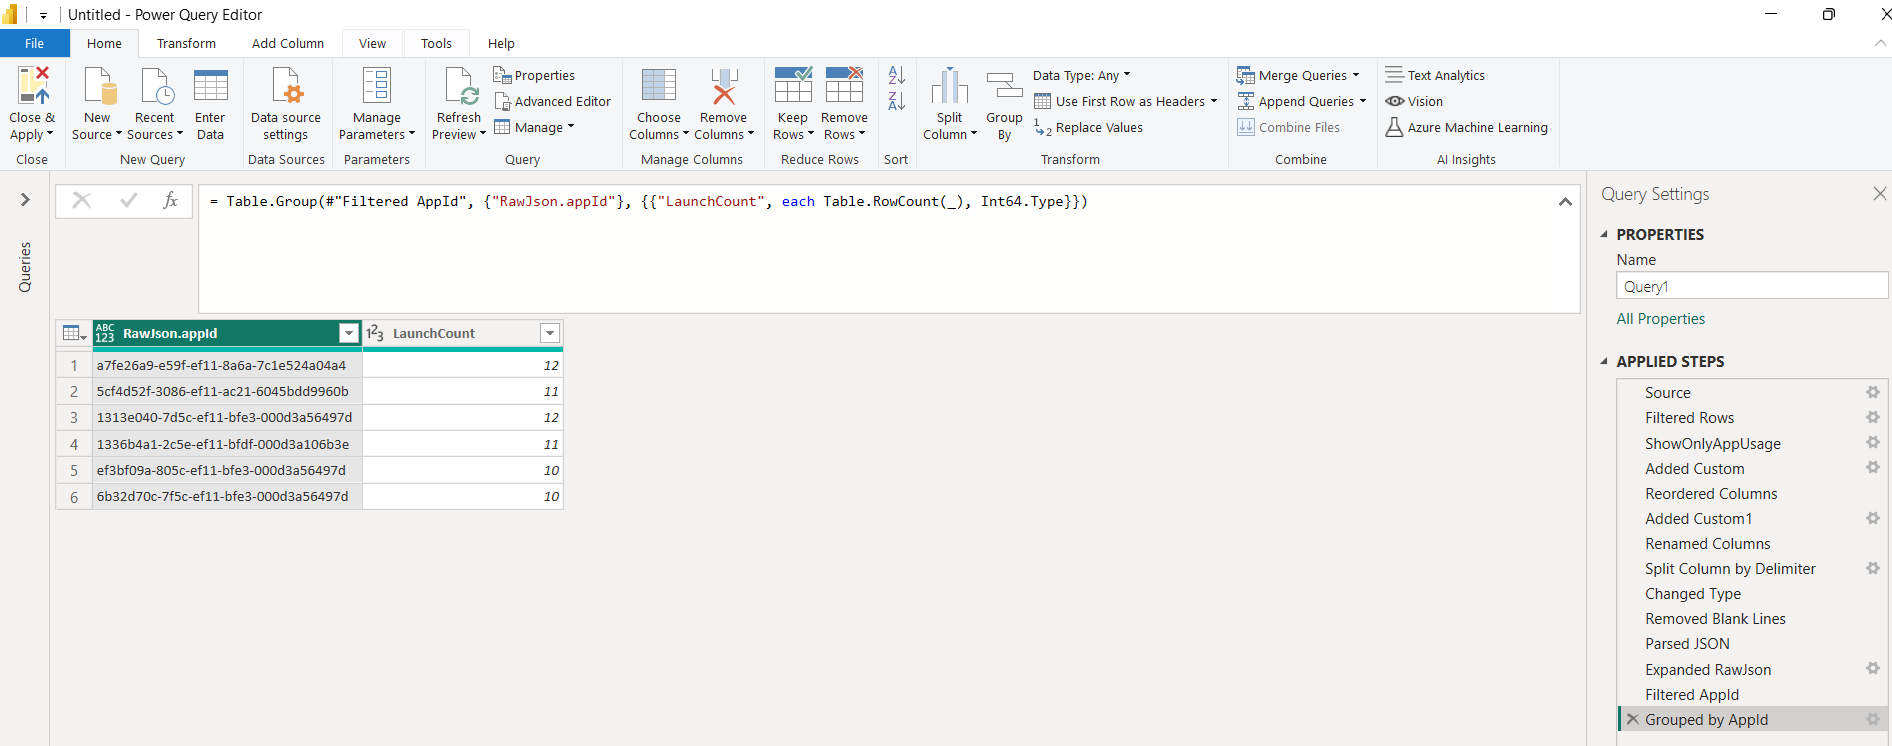This screenshot has height=746, width=1892.
Task: Delete the Grouped by AppId step
Action: (x=1632, y=719)
